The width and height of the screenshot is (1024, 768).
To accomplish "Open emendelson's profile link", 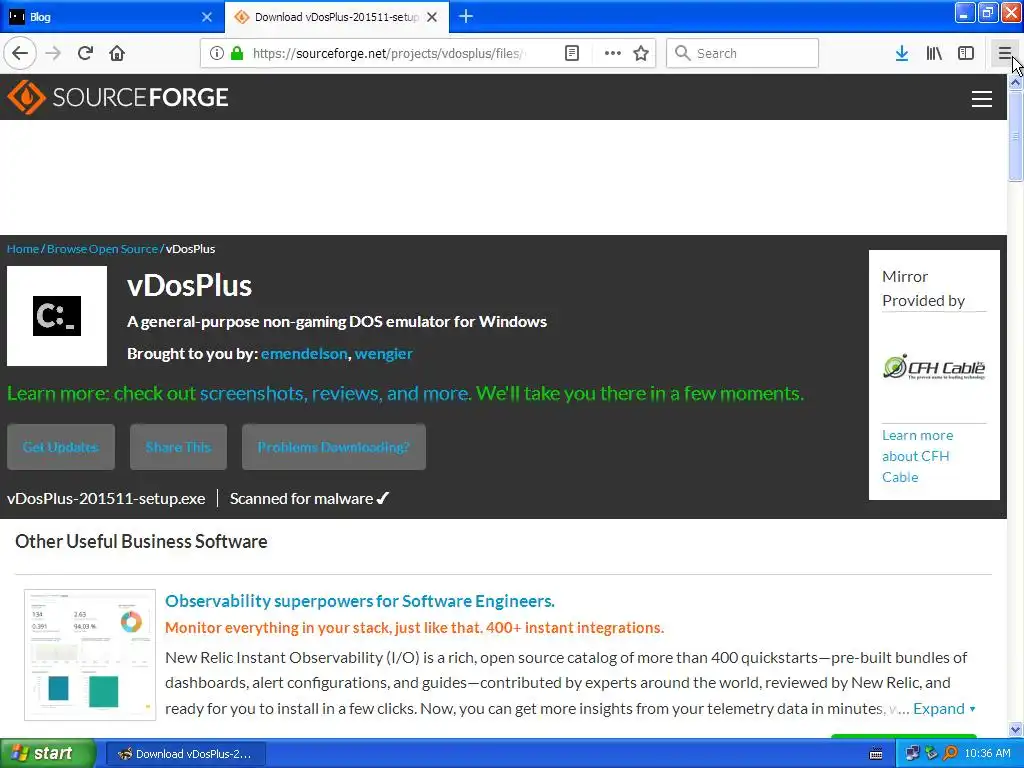I will pos(304,353).
